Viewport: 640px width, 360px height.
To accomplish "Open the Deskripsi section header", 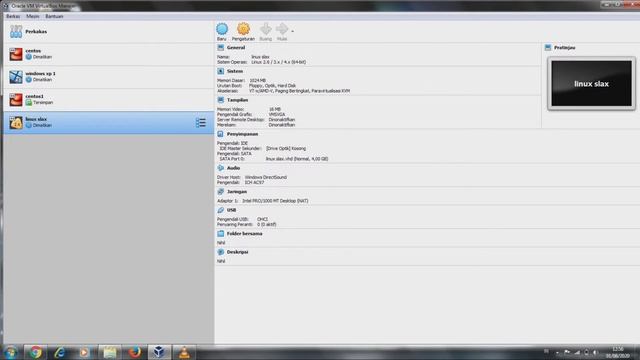I will [x=238, y=252].
